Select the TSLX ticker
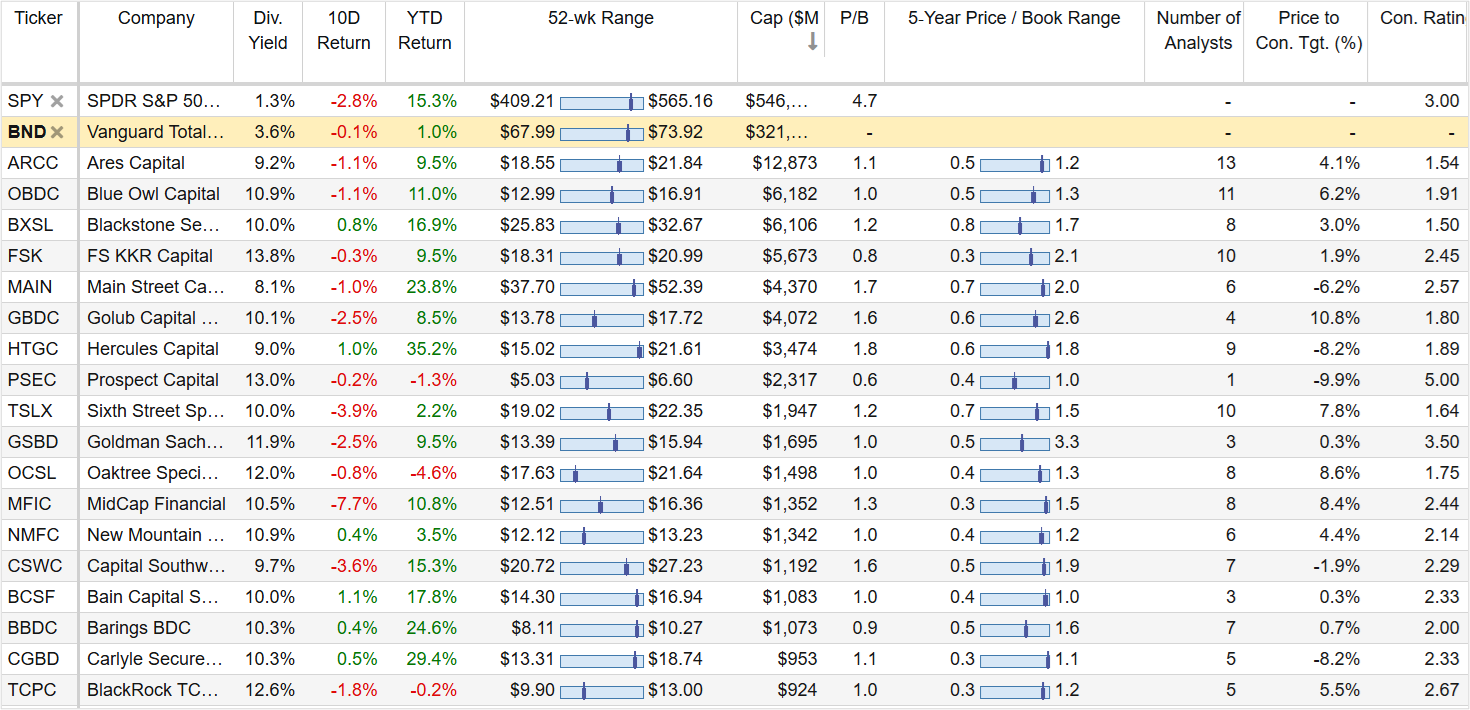Screen dimensions: 1470x710 pos(30,411)
